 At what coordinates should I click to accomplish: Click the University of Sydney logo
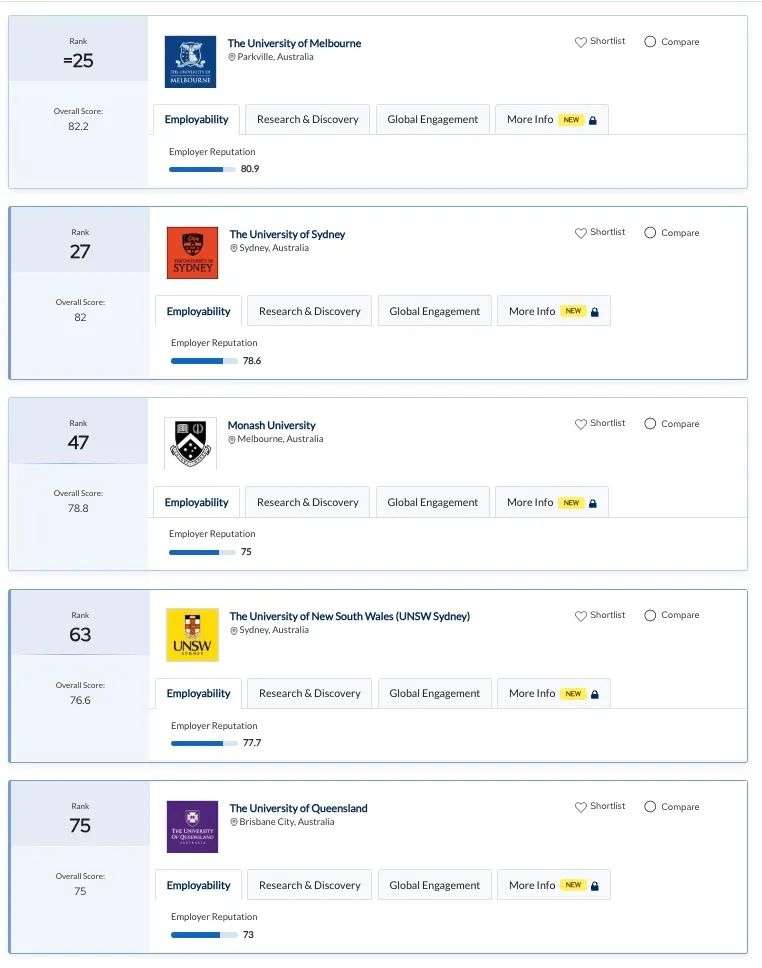(192, 252)
